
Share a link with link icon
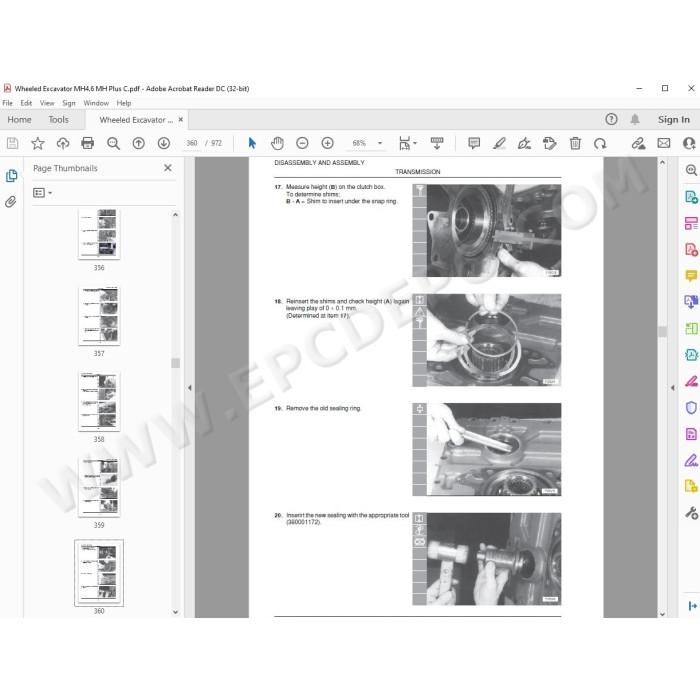(x=638, y=143)
